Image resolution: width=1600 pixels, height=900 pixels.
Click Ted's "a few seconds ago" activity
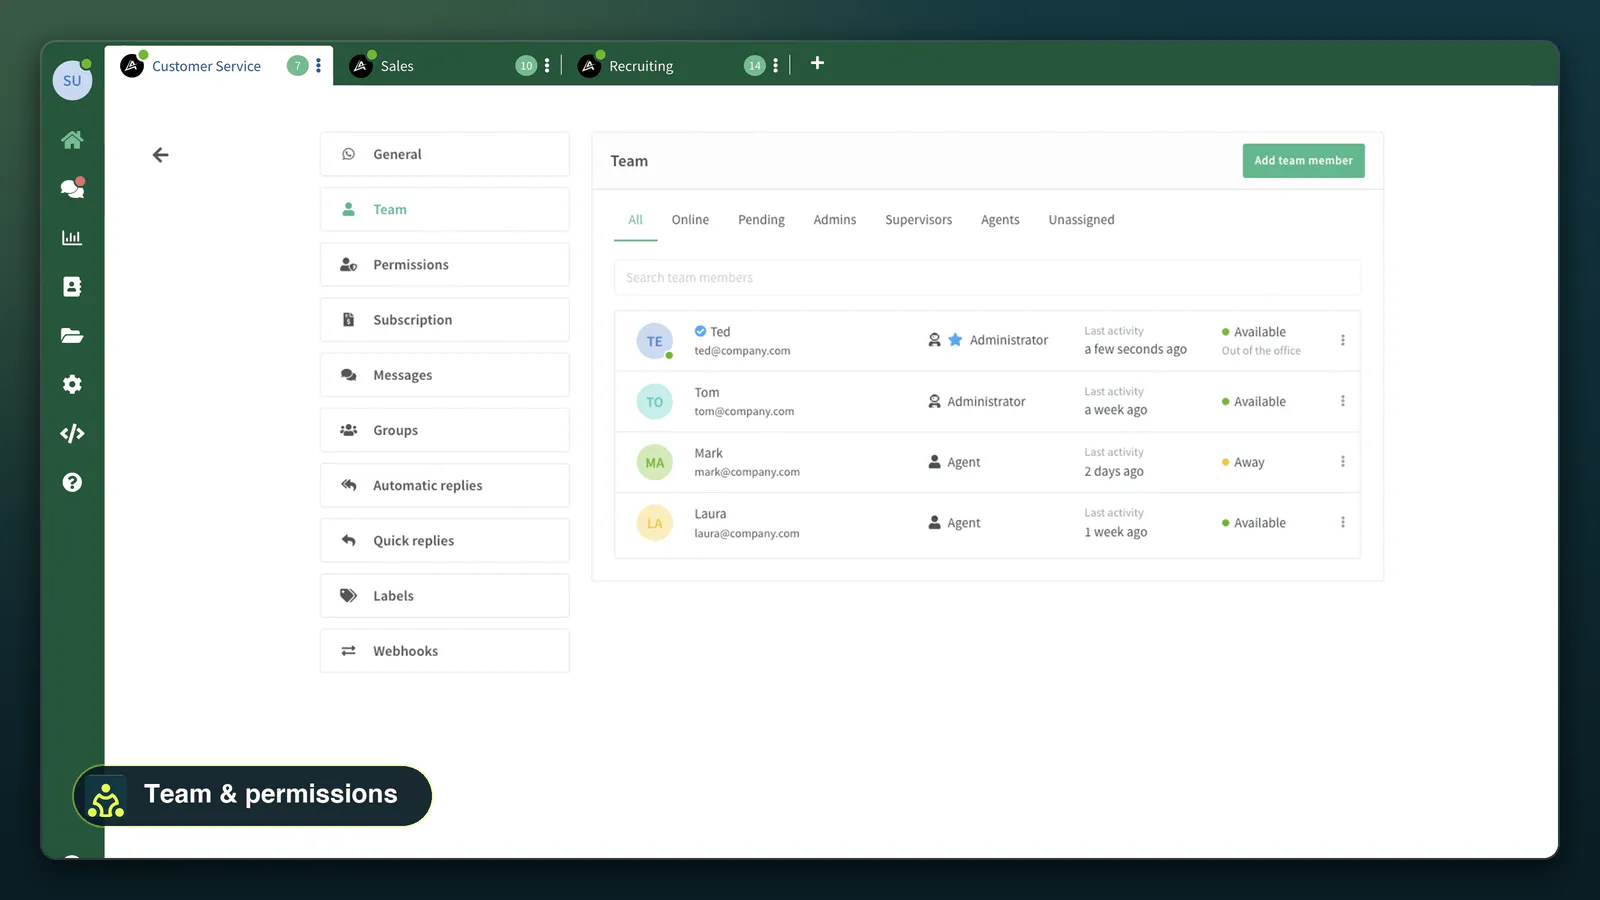tap(1135, 349)
